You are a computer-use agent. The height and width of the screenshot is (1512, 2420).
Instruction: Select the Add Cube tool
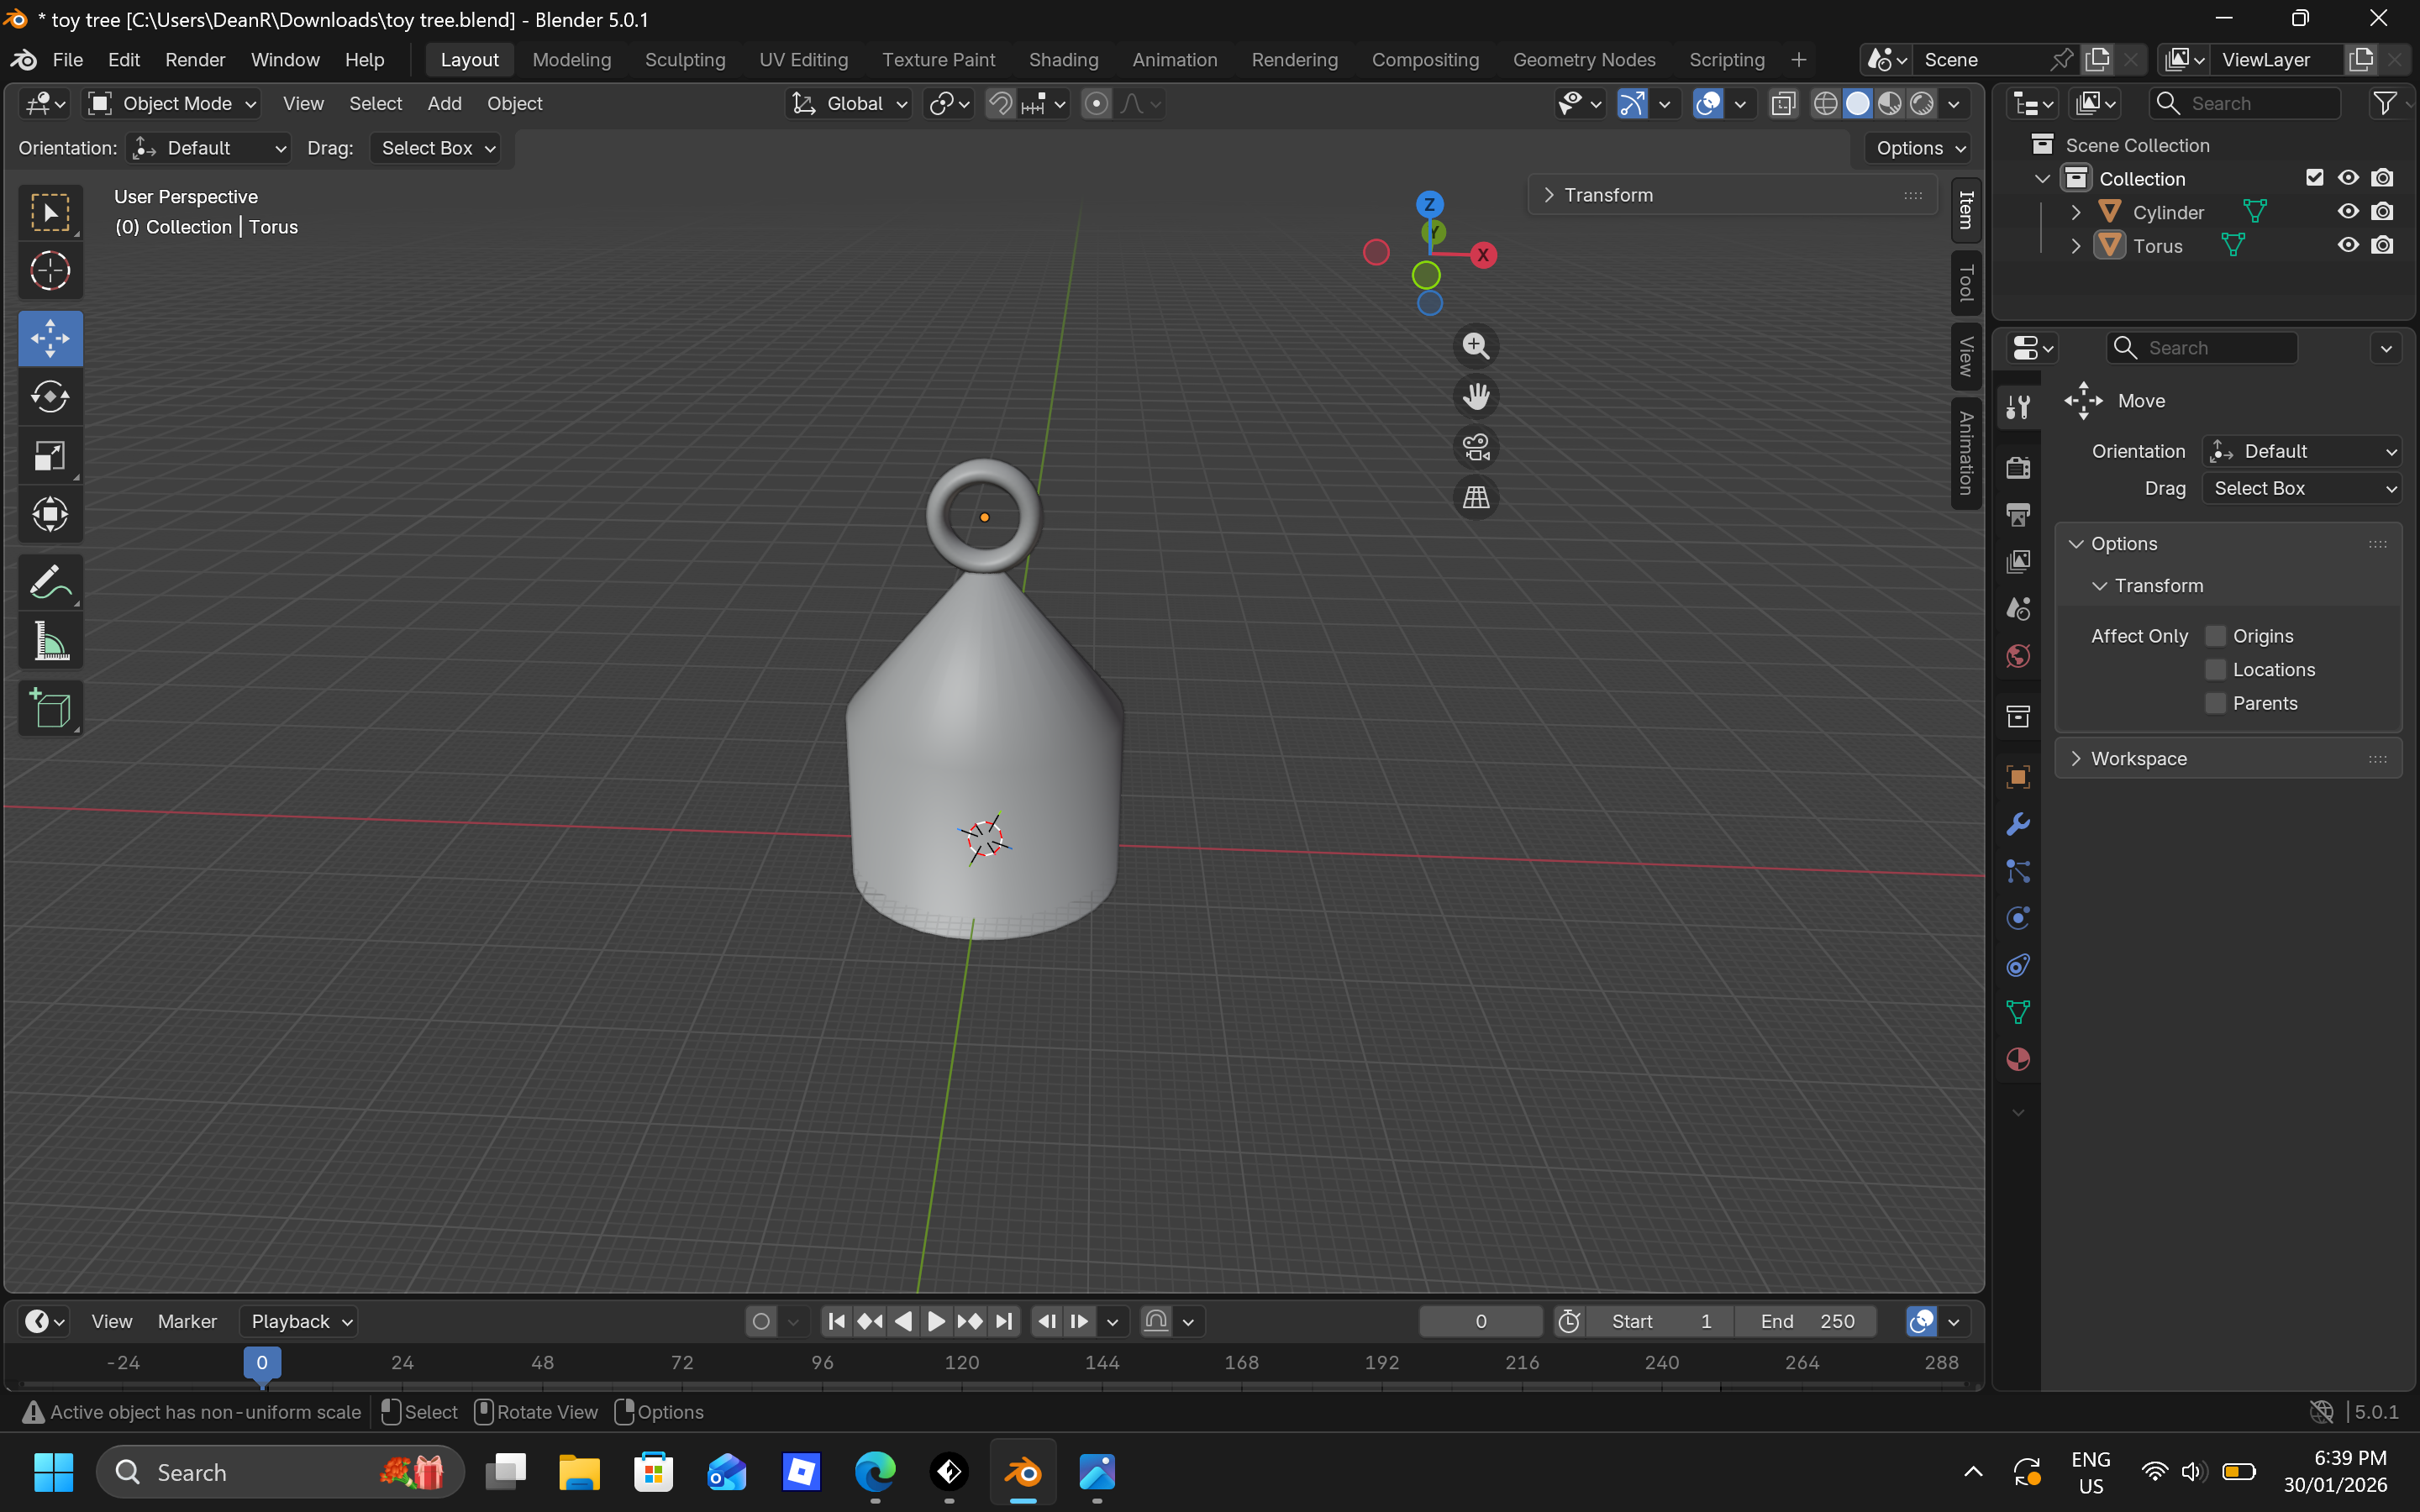50,709
